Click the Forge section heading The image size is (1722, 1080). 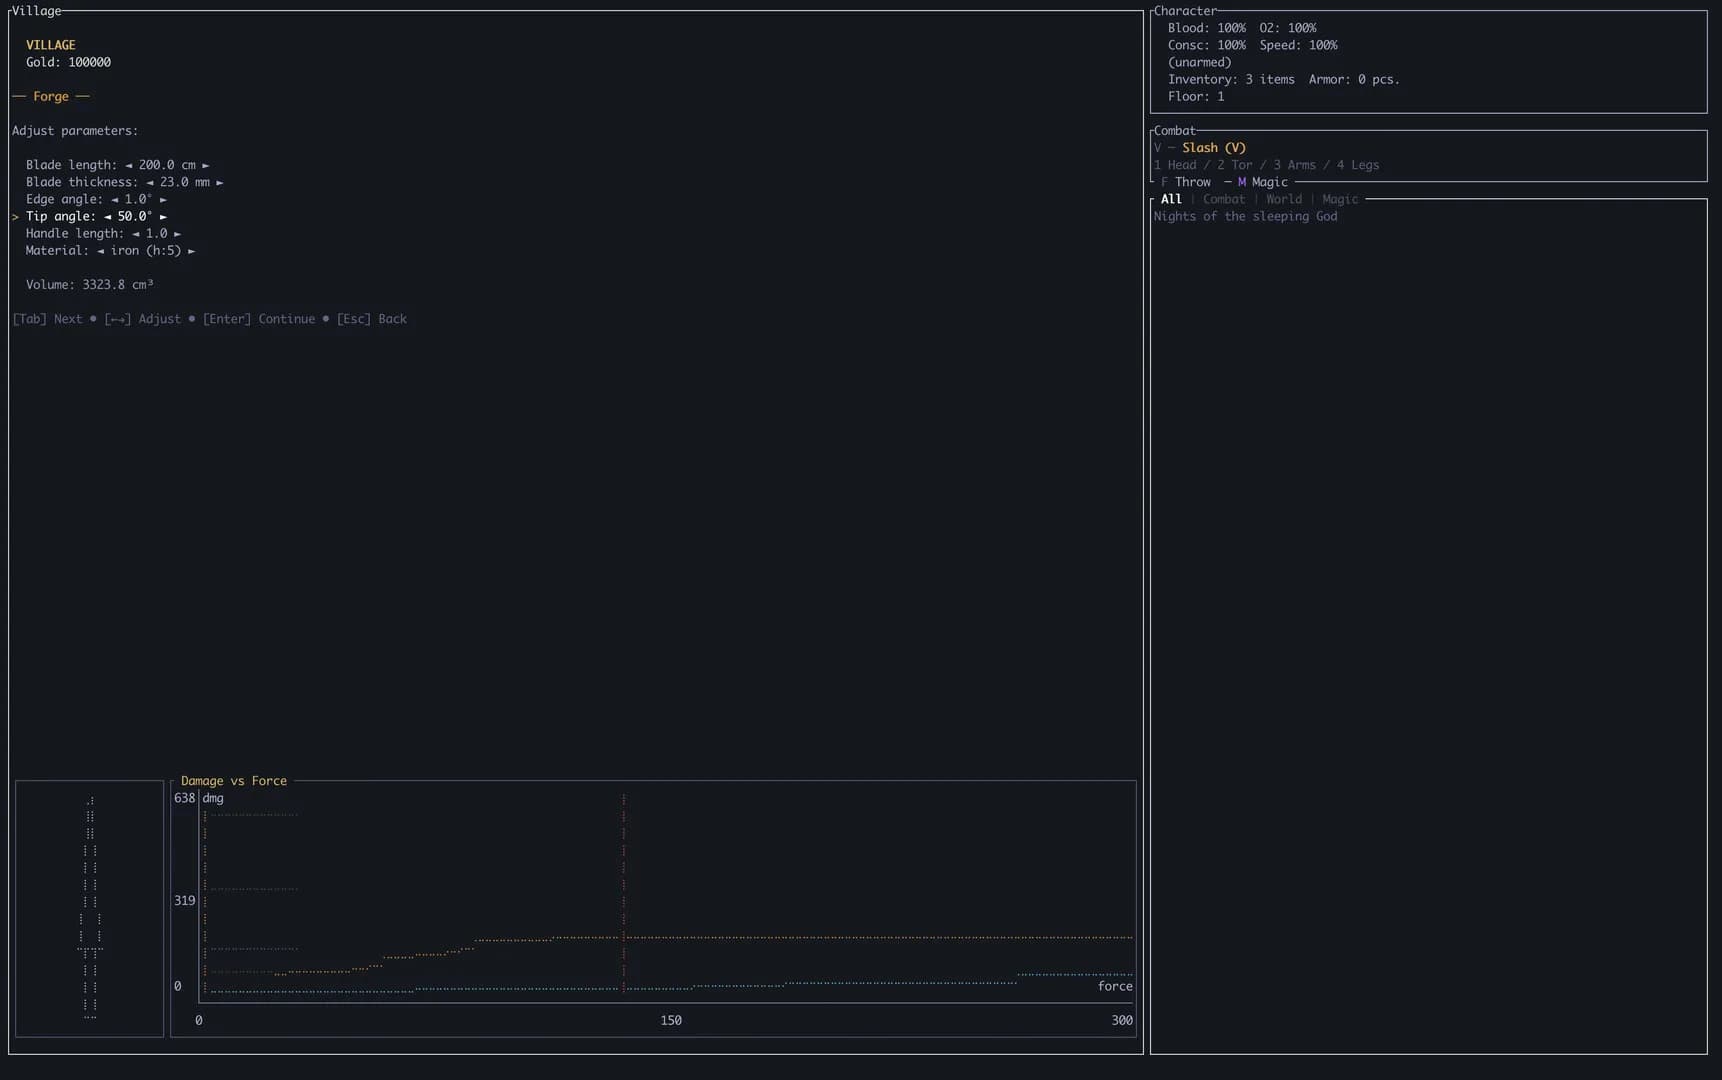click(x=51, y=96)
